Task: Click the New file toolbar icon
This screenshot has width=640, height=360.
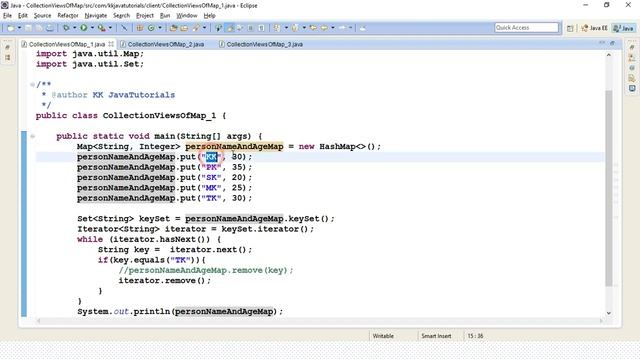Action: click(x=11, y=28)
